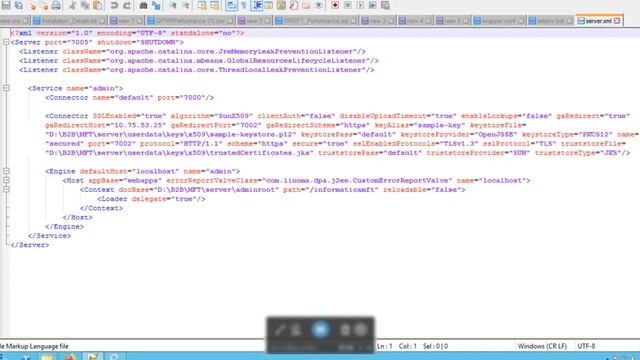This screenshot has width=640, height=360.
Task: Click the closing </Server> tag
Action: click(x=30, y=245)
